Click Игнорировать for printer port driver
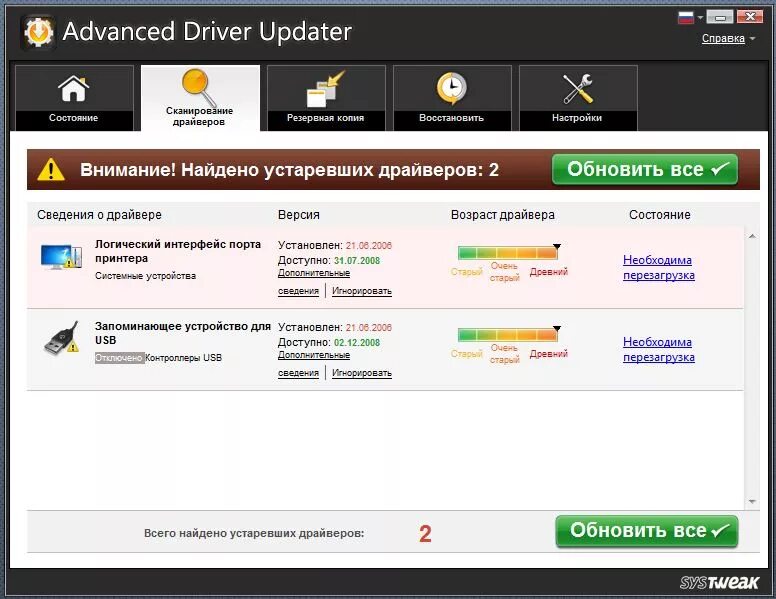Screen dimensions: 776x599 tap(362, 291)
